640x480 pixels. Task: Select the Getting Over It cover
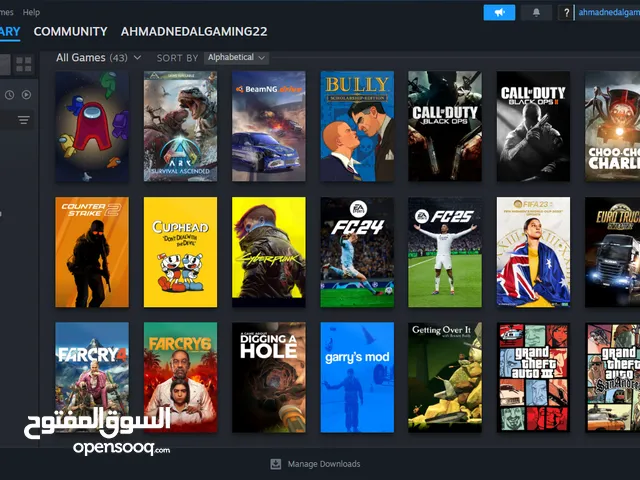coord(445,377)
